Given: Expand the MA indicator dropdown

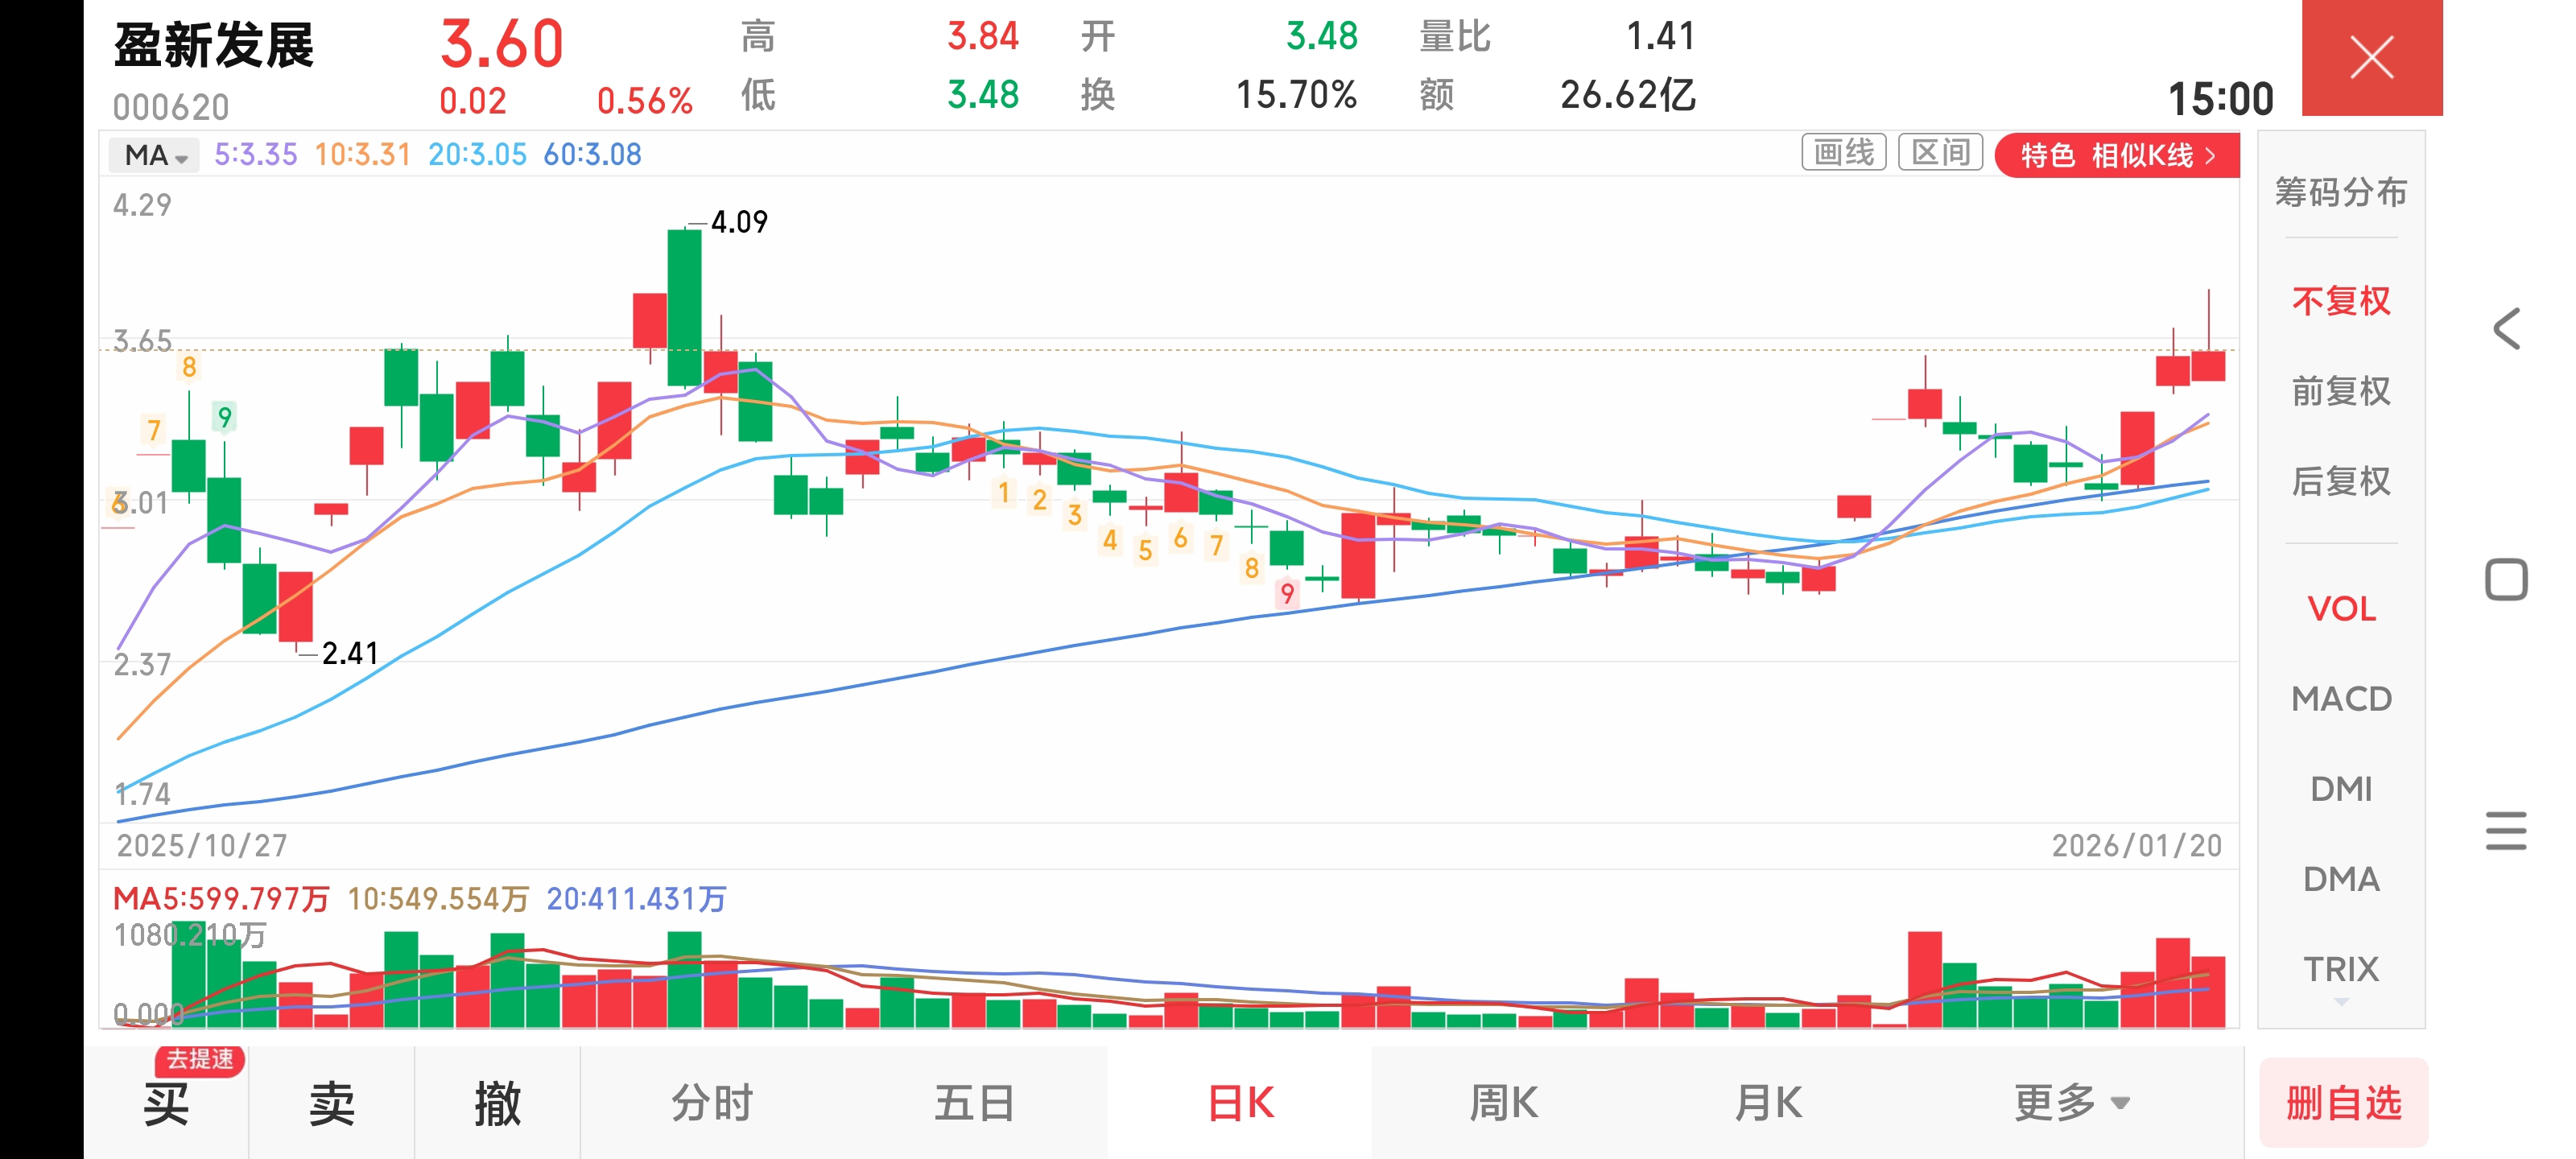Looking at the screenshot, I should (x=155, y=156).
